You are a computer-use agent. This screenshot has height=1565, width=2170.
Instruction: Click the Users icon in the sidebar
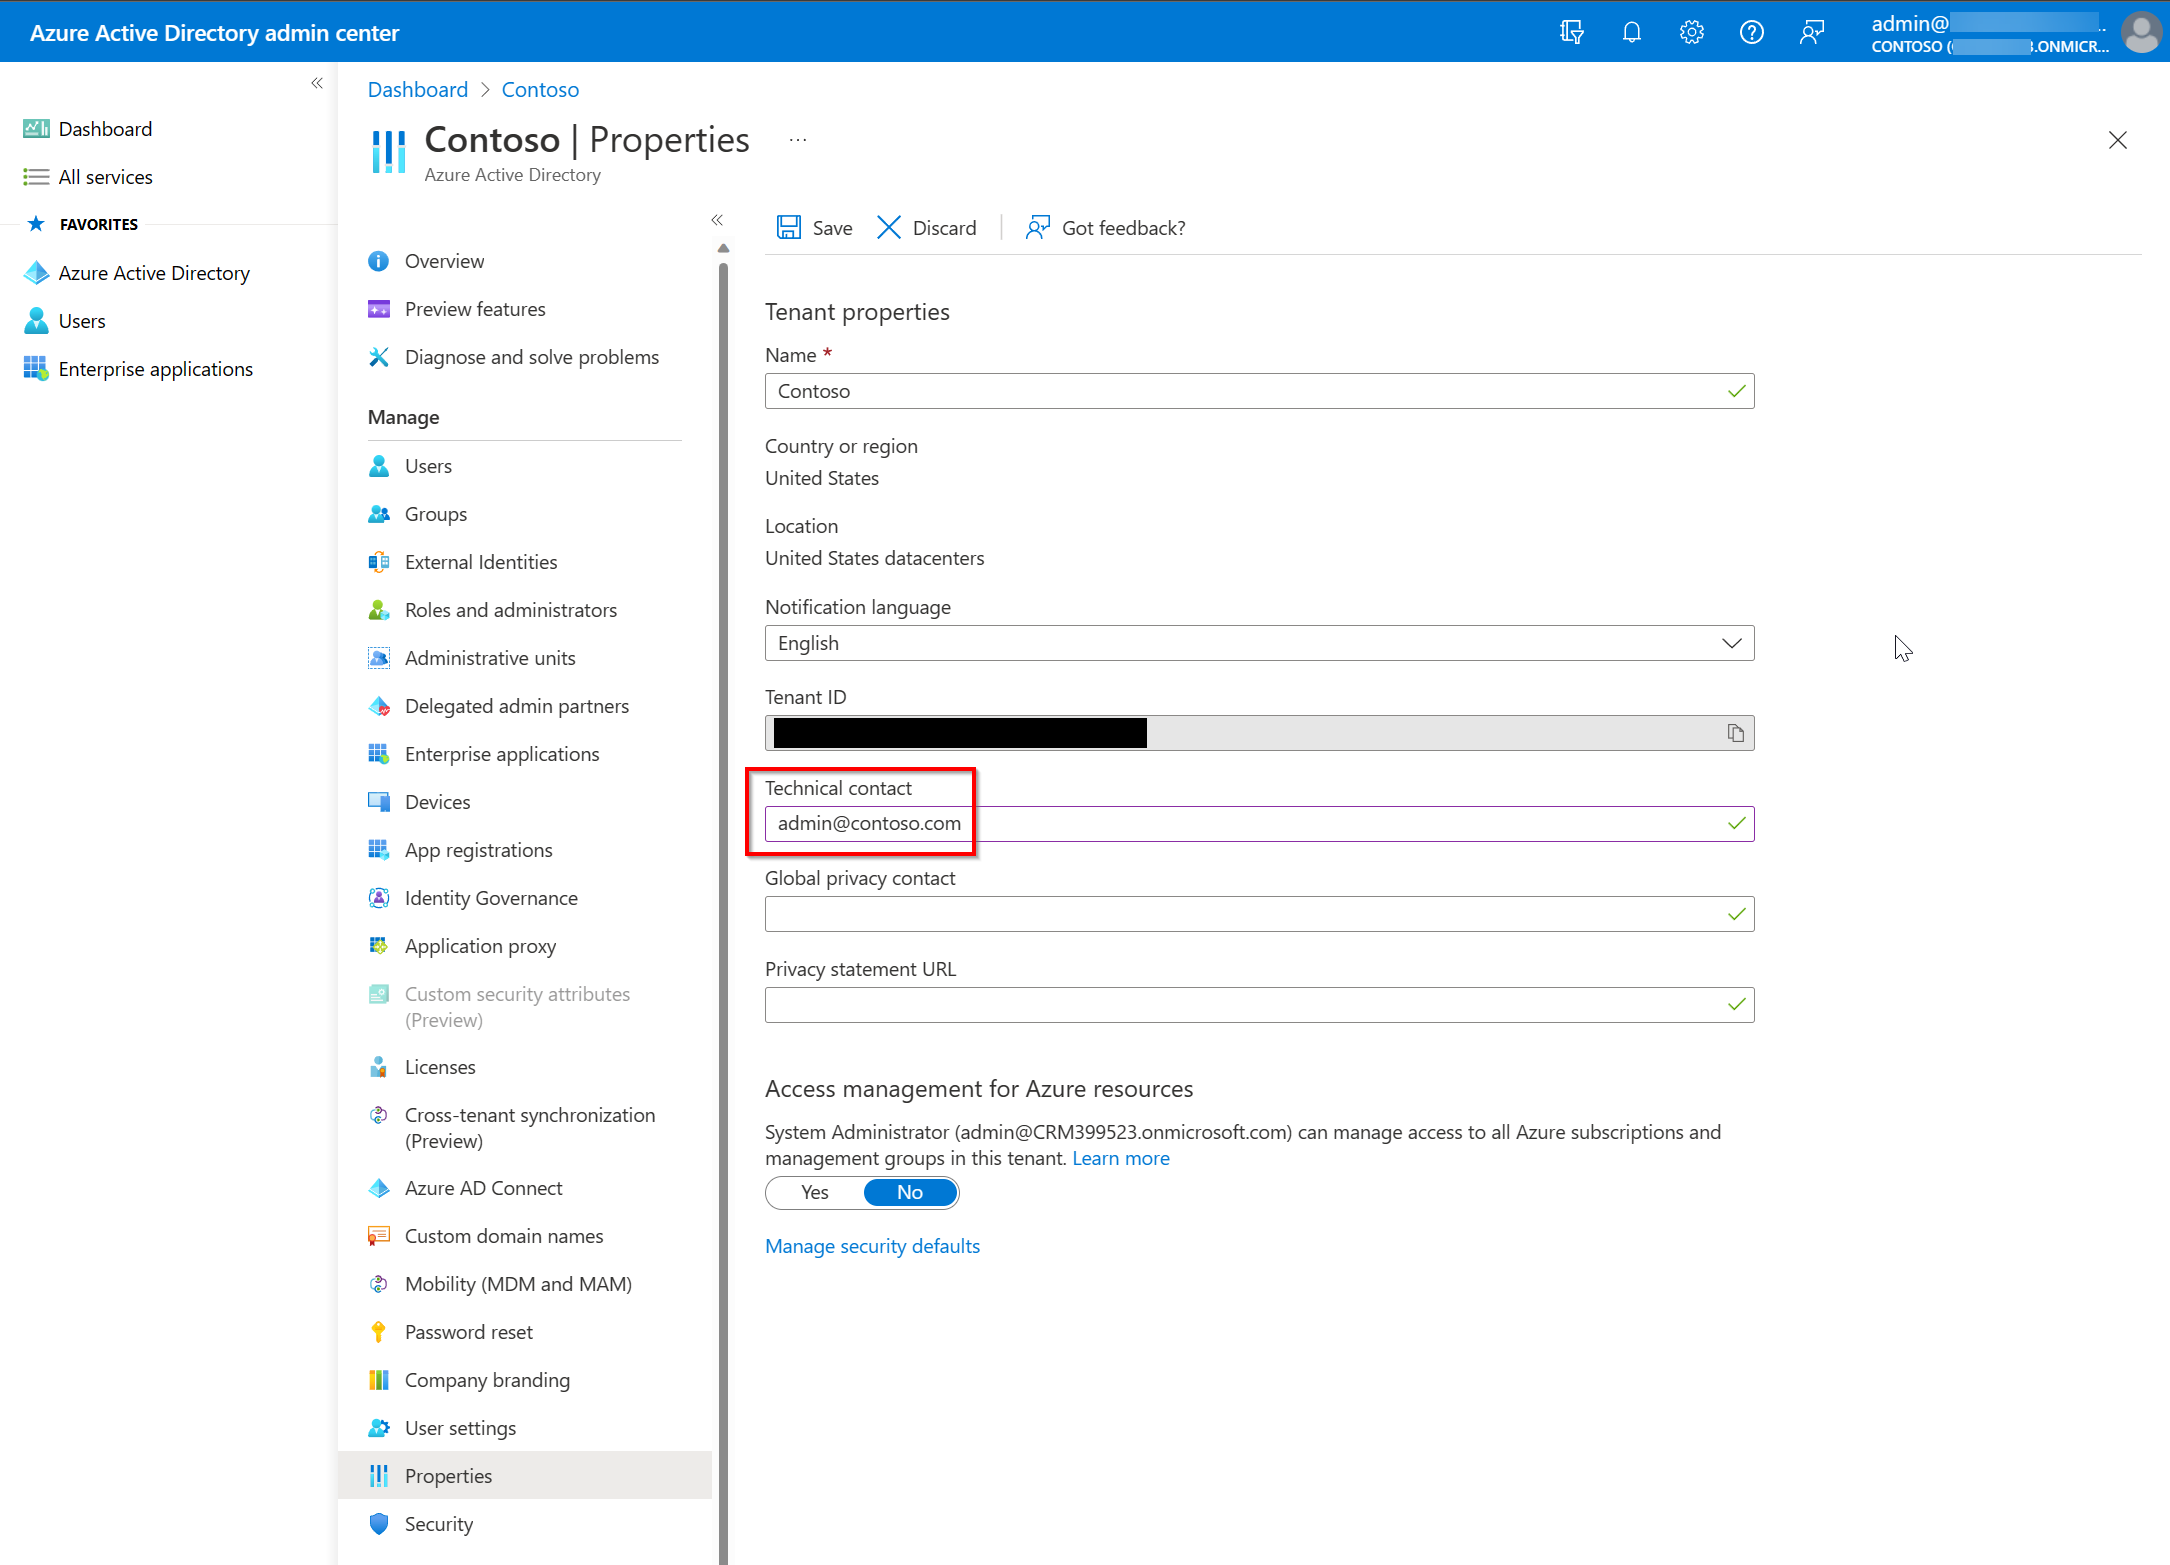click(x=37, y=320)
